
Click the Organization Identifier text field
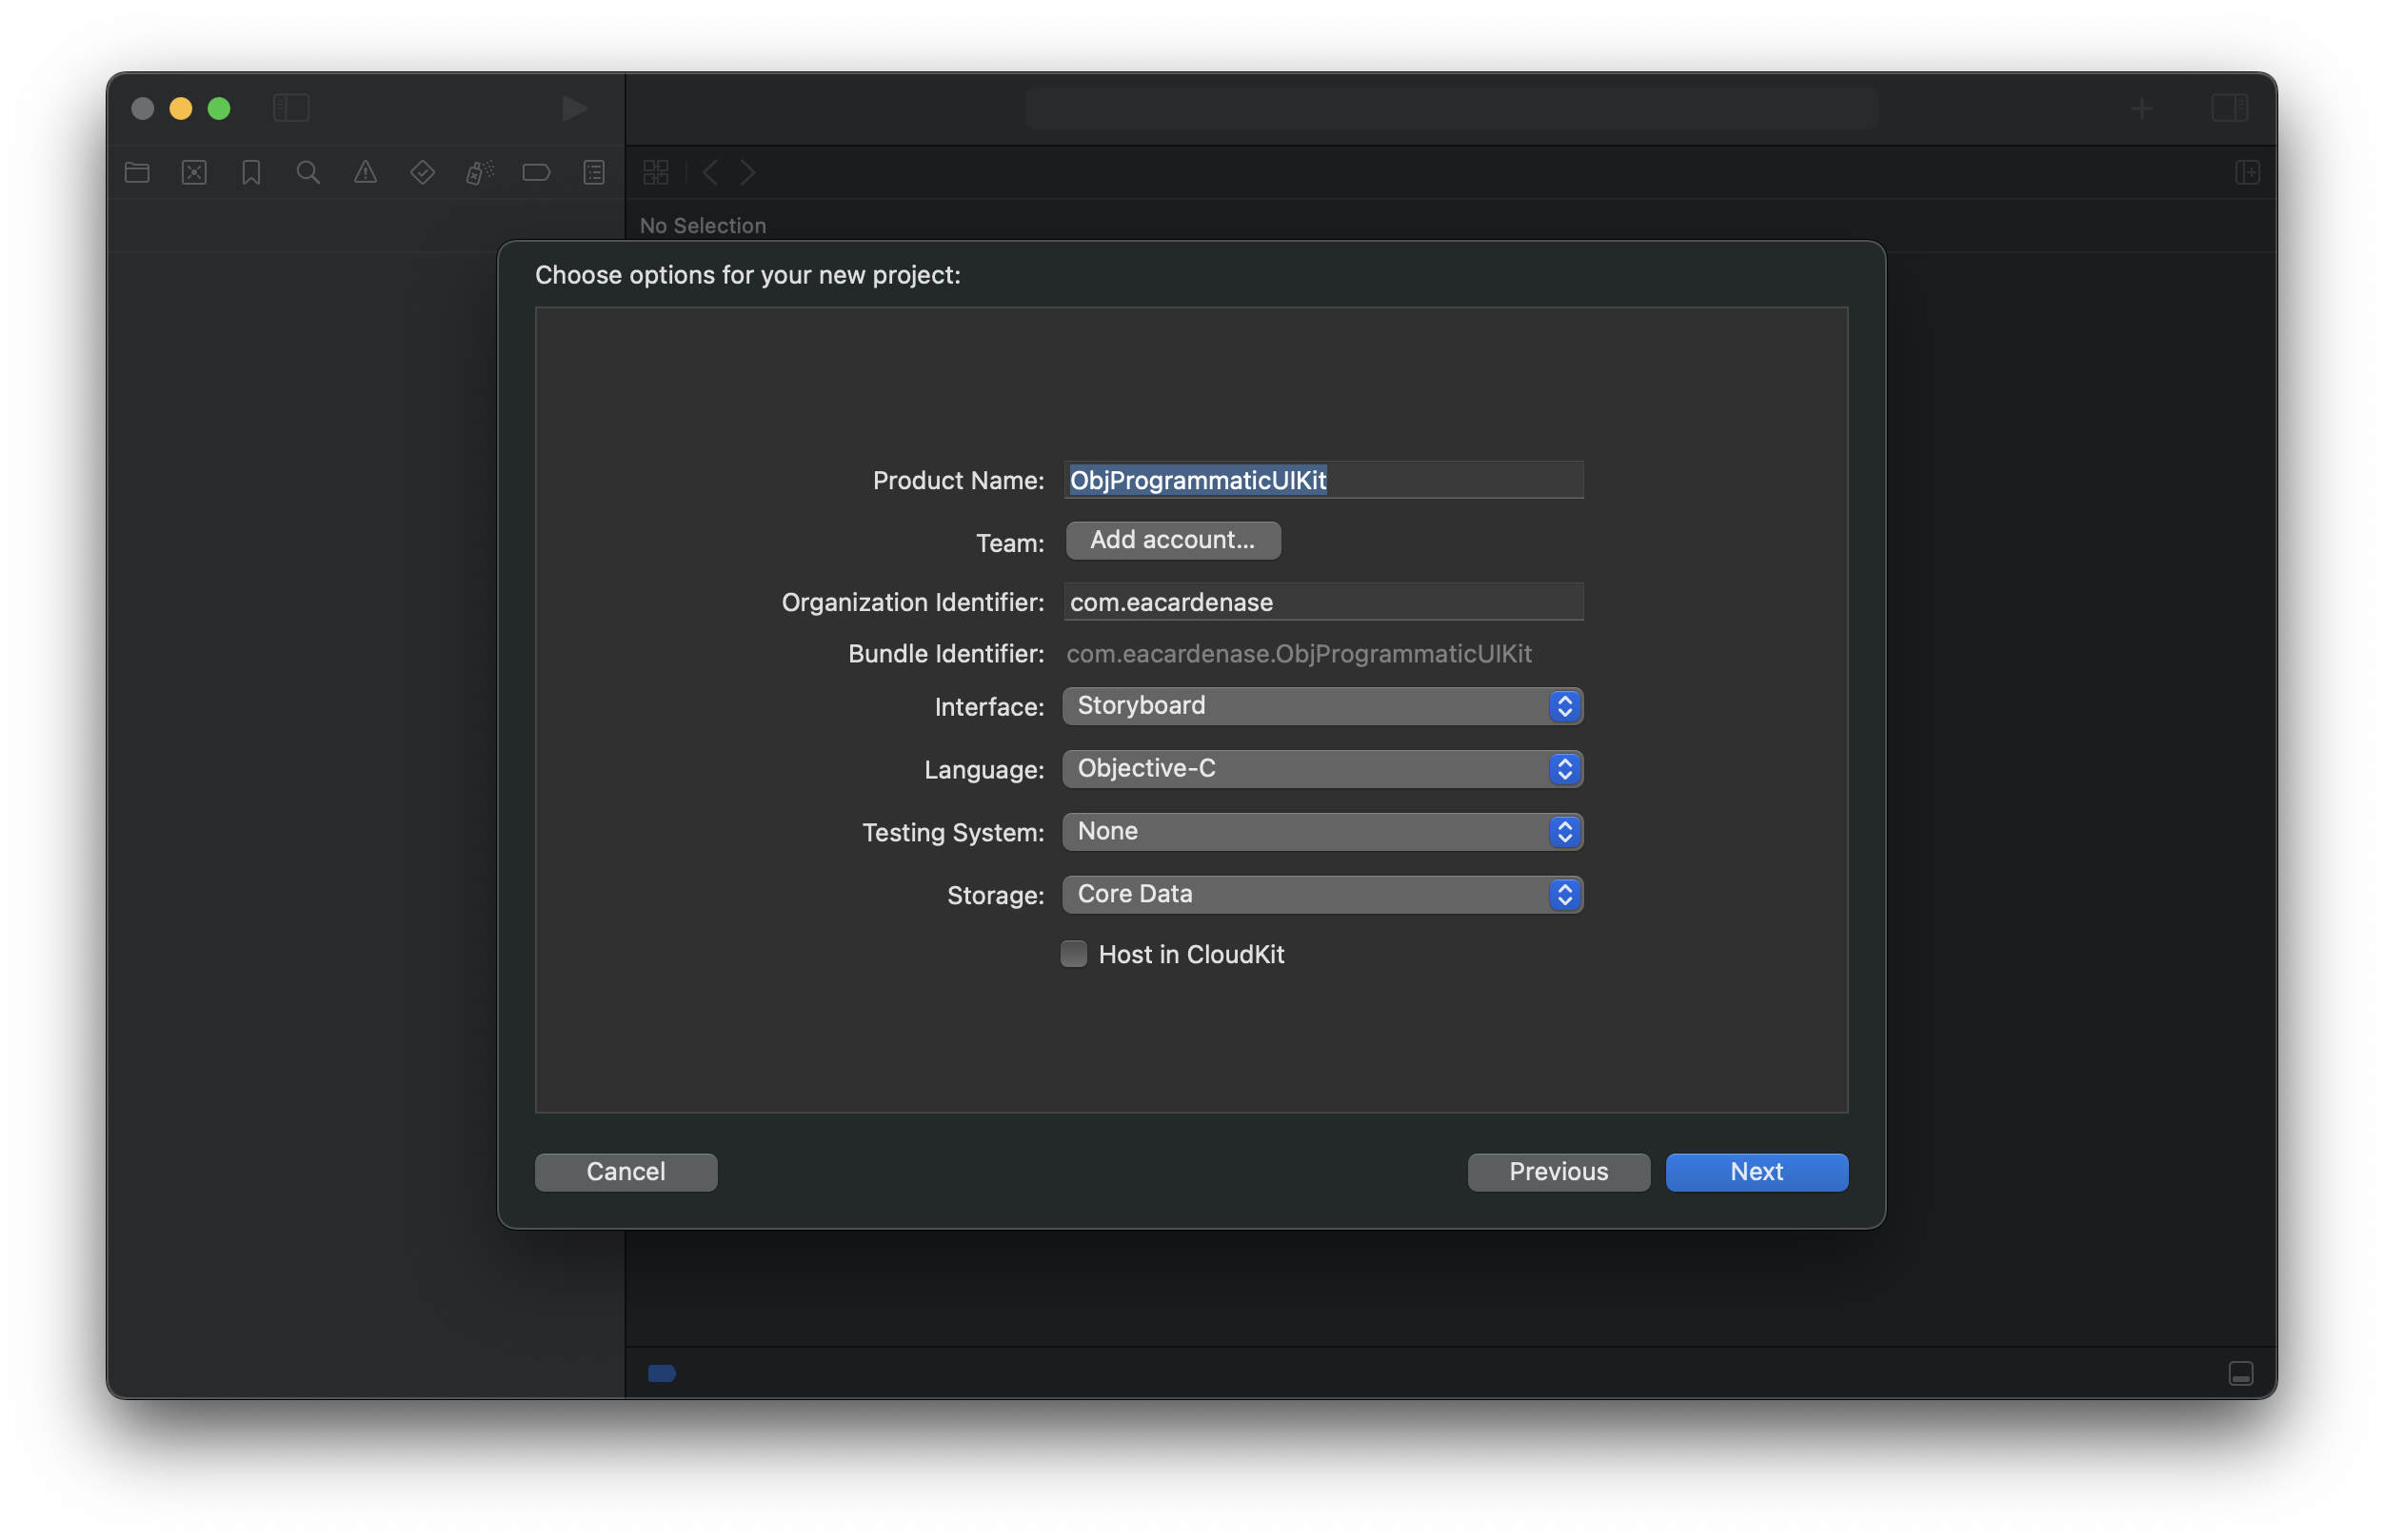(1322, 602)
